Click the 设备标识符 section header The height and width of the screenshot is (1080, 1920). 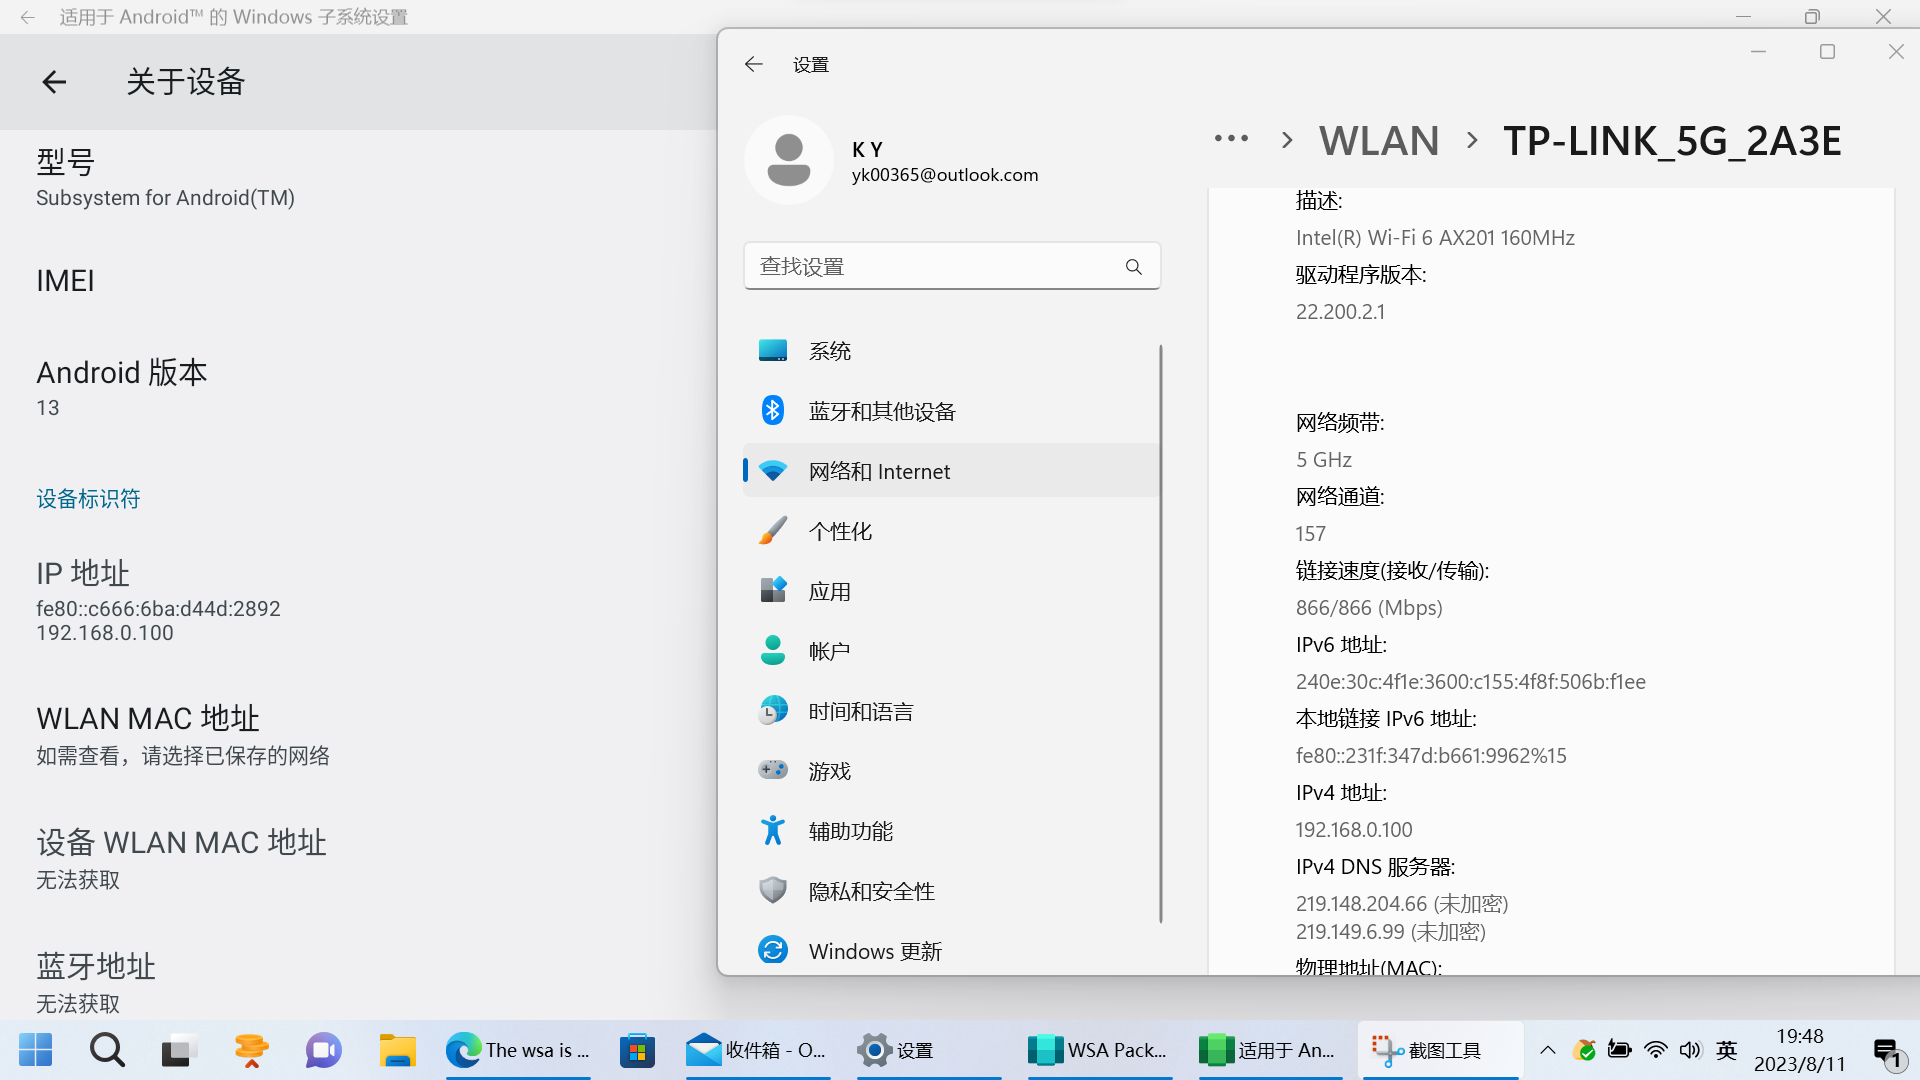click(88, 499)
